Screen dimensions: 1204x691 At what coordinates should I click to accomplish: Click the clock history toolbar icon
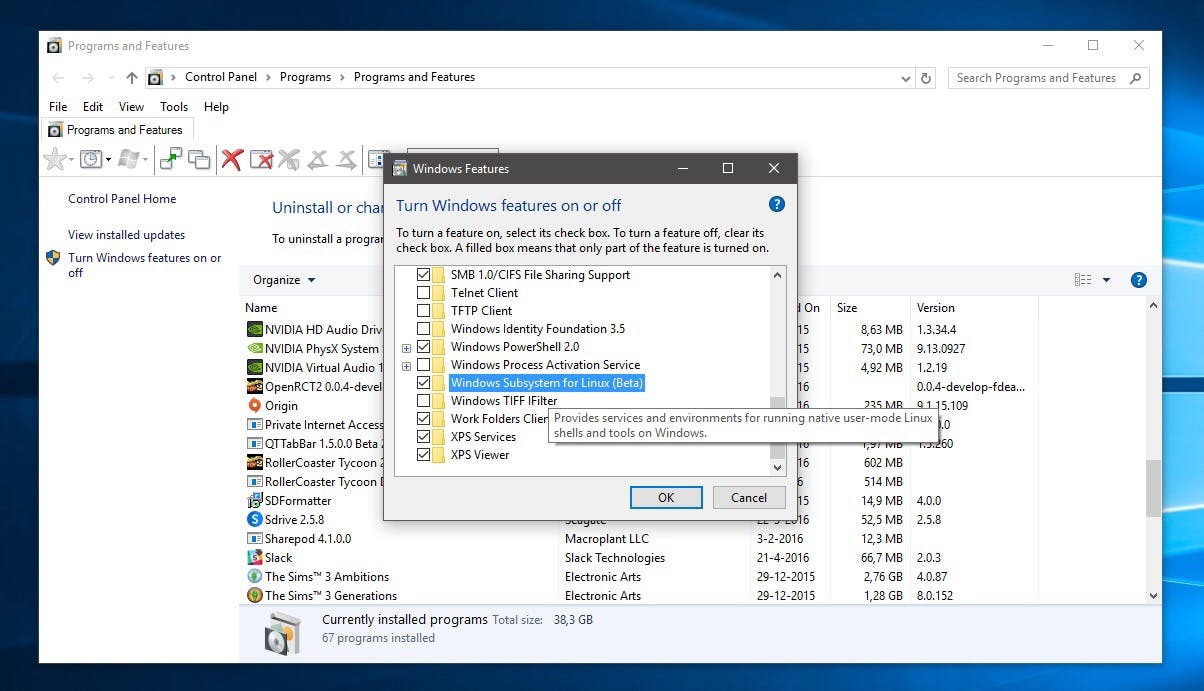91,159
